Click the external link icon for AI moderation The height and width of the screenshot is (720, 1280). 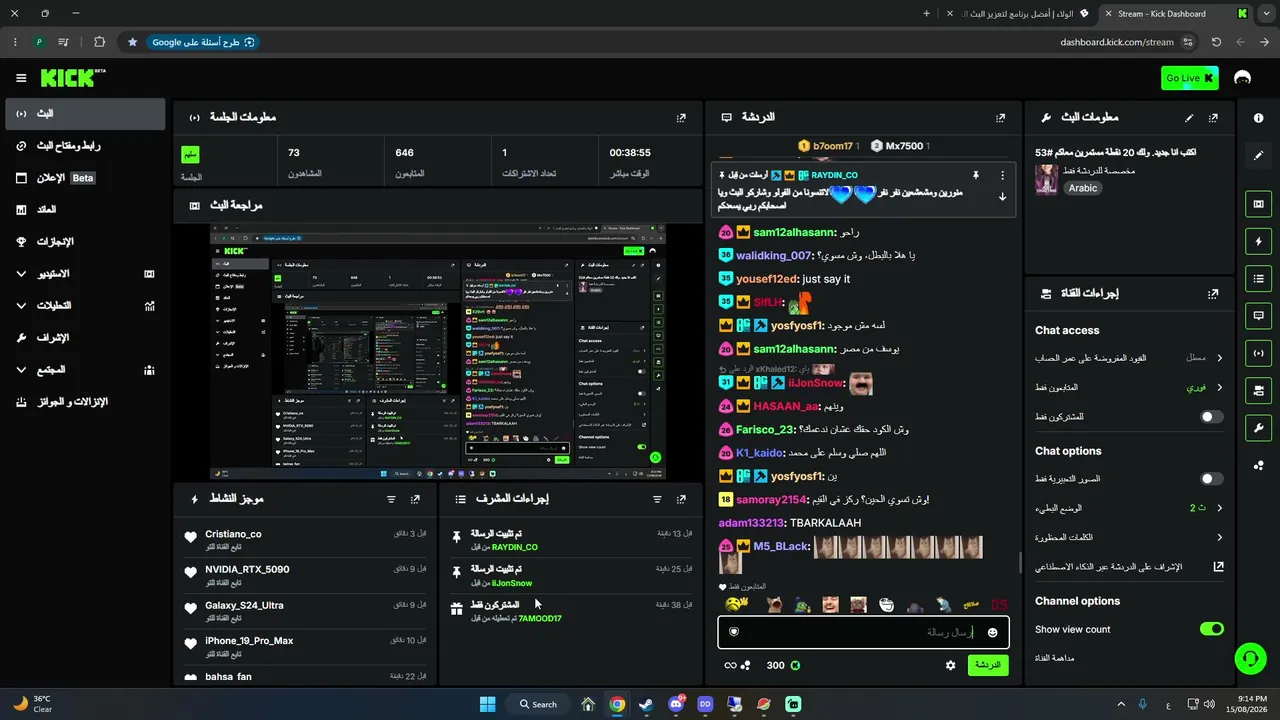[x=1218, y=566]
